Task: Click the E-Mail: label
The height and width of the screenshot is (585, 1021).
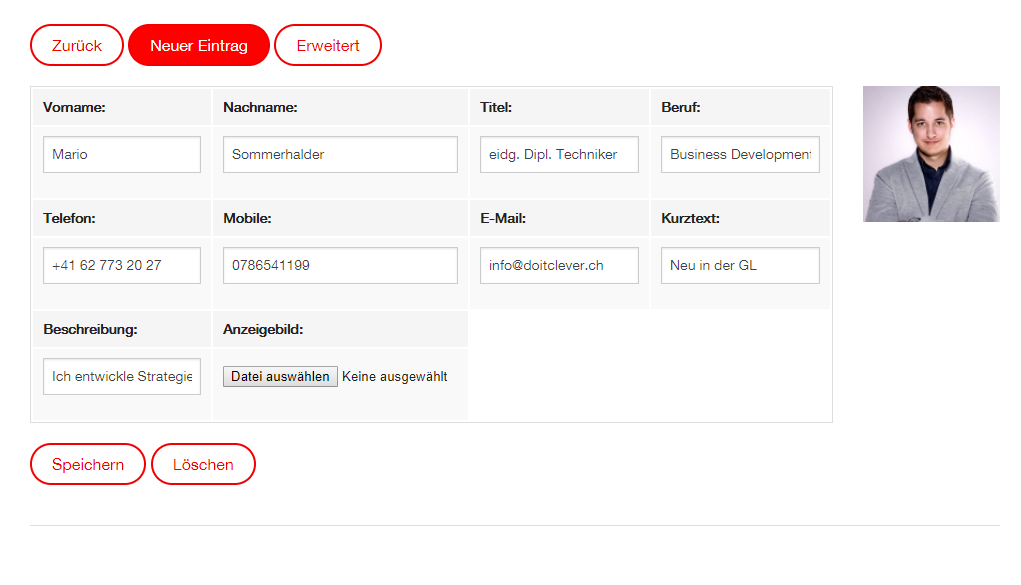Action: (503, 218)
